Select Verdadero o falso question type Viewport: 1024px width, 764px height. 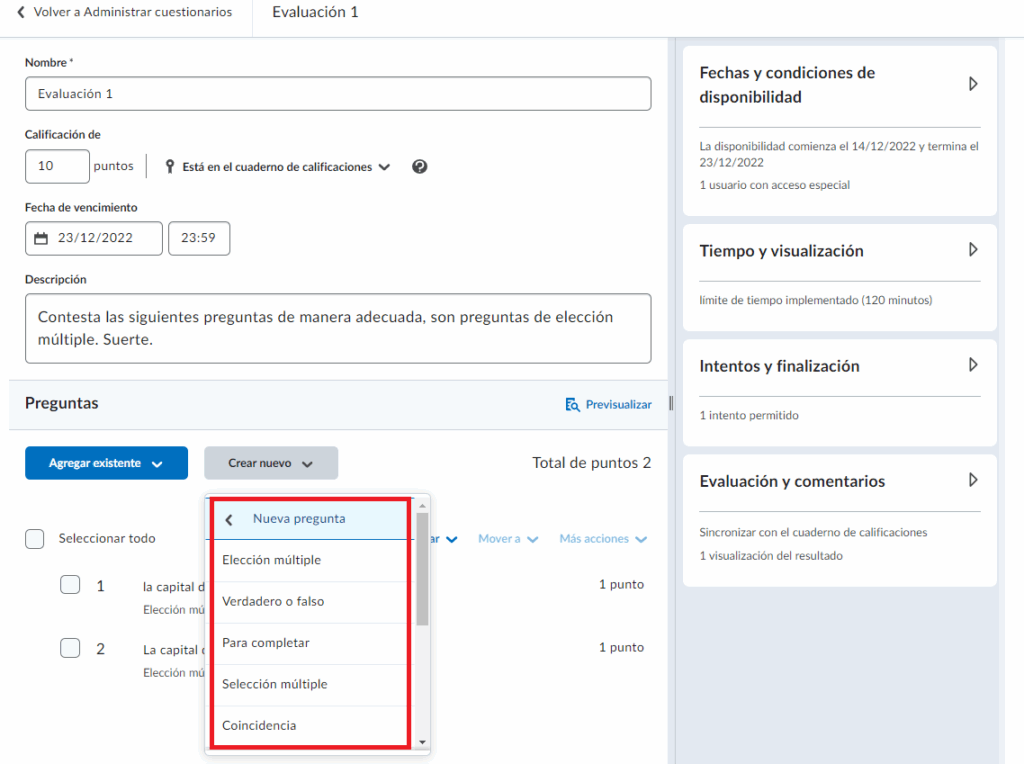(273, 602)
